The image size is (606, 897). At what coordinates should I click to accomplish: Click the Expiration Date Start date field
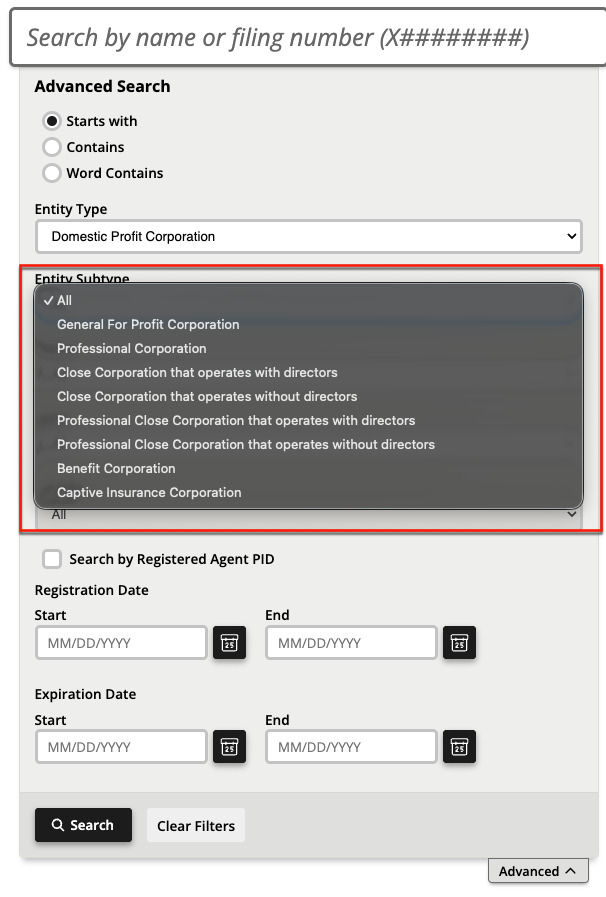[121, 747]
